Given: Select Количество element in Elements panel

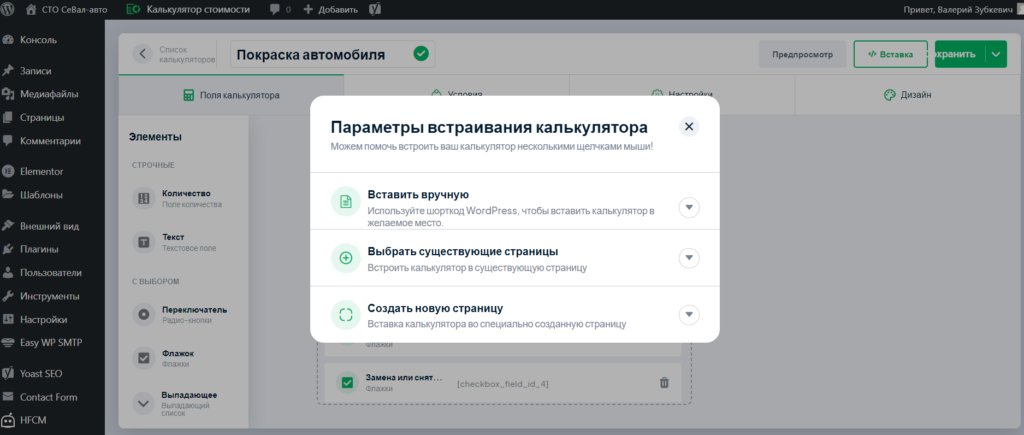Looking at the screenshot, I should pyautogui.click(x=183, y=199).
